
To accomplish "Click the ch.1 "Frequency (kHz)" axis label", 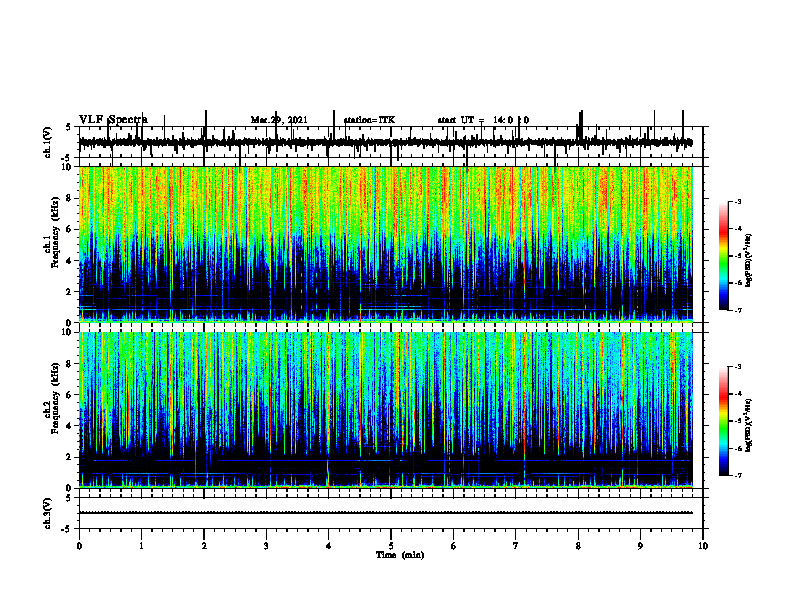I will (55, 232).
